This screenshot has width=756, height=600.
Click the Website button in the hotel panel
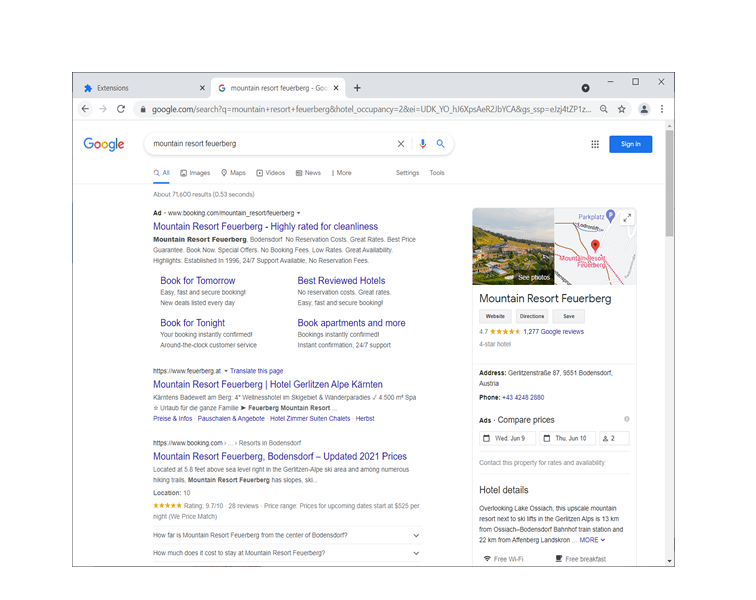point(495,316)
